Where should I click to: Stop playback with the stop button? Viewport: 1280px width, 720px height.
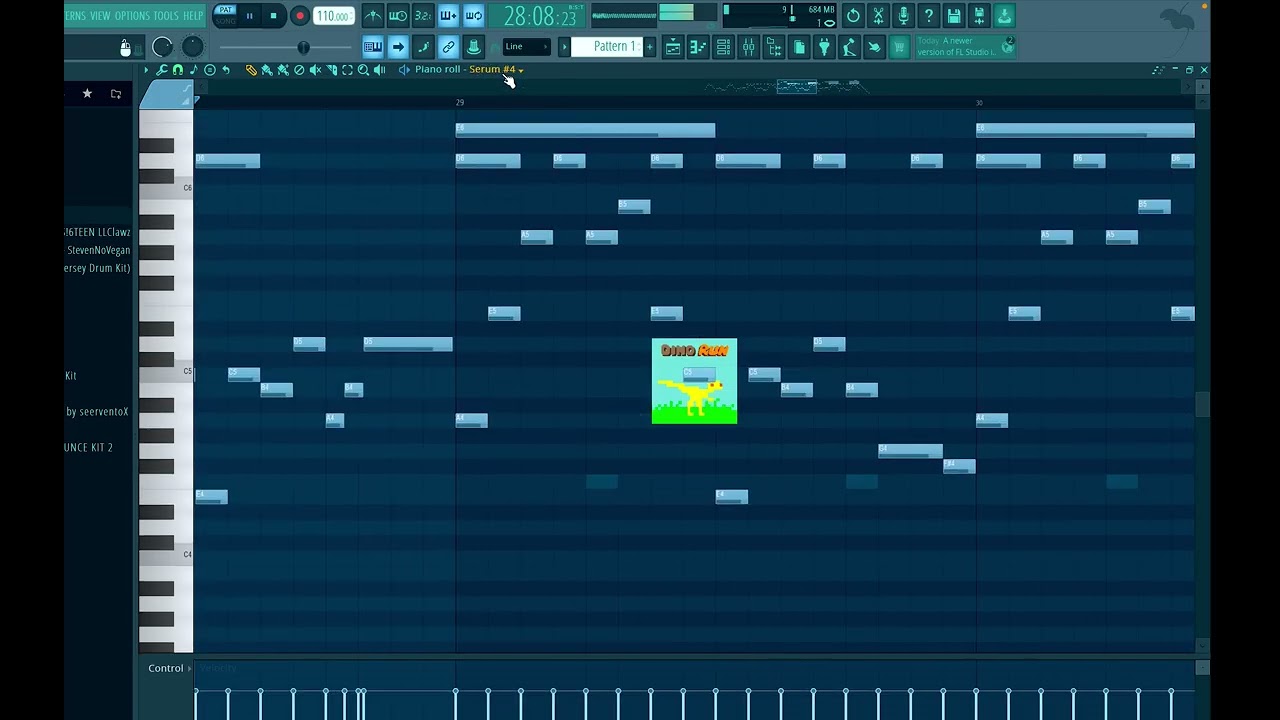click(x=273, y=15)
